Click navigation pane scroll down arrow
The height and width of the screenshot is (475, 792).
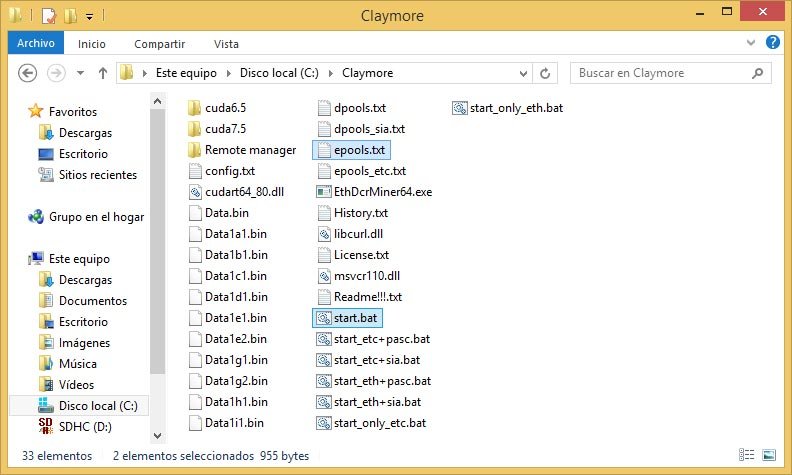(x=158, y=436)
